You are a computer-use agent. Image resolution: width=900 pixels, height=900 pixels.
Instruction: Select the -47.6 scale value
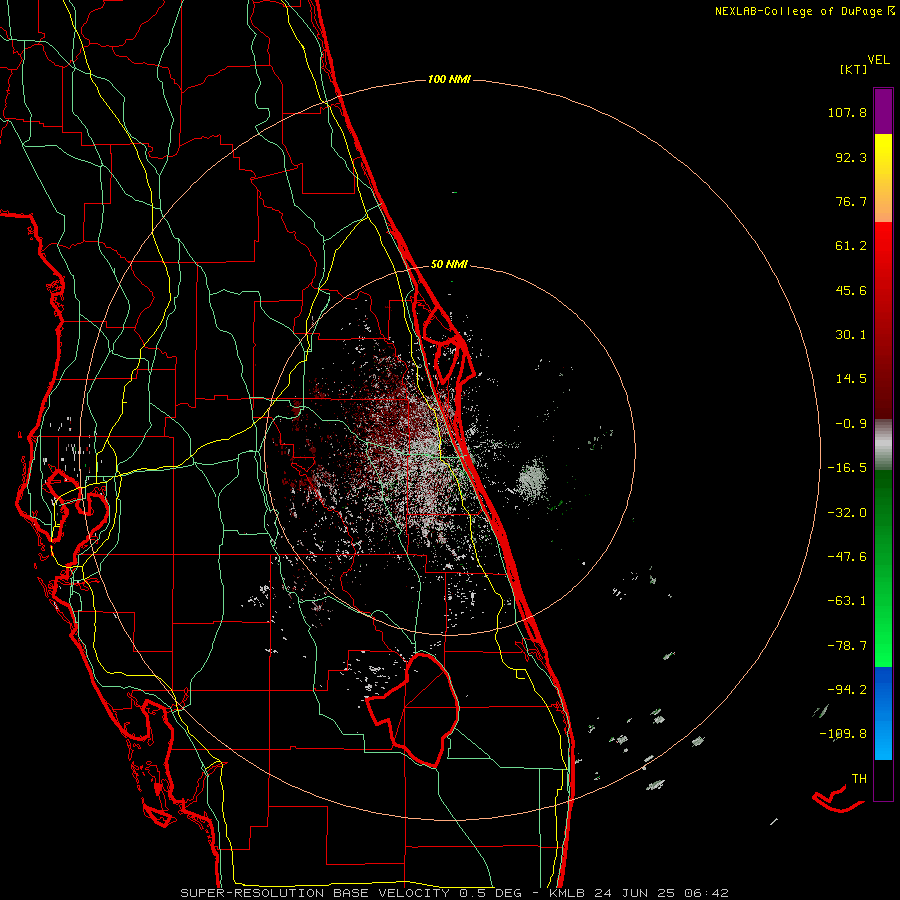click(847, 557)
